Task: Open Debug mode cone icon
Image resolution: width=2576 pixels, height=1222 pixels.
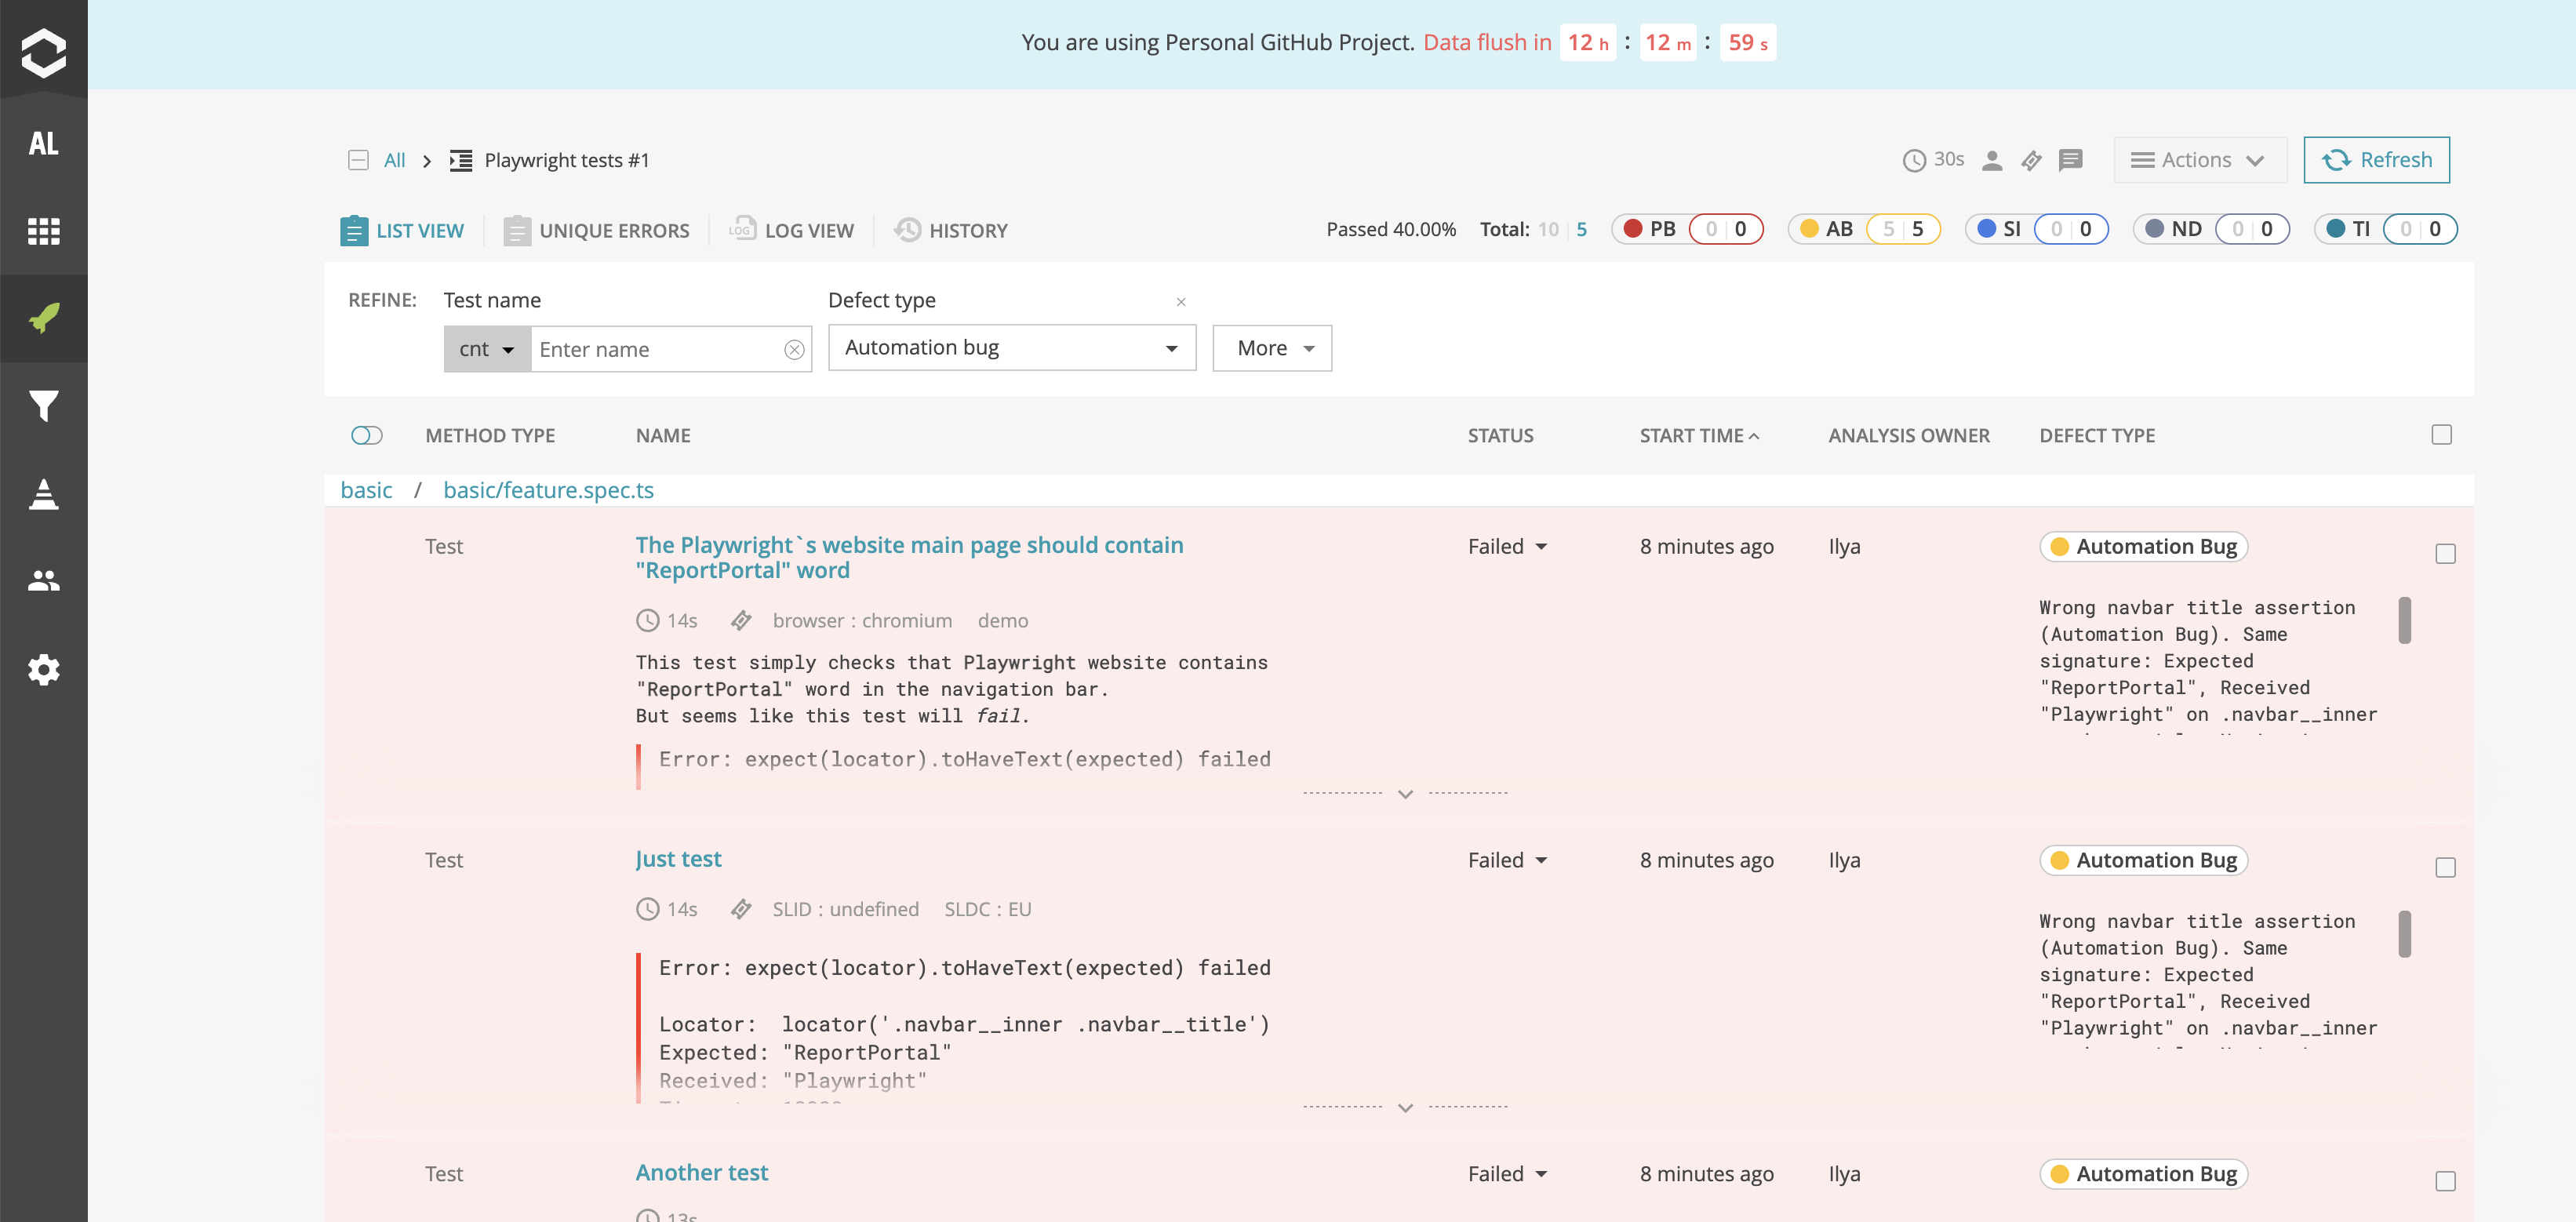Action: (43, 493)
